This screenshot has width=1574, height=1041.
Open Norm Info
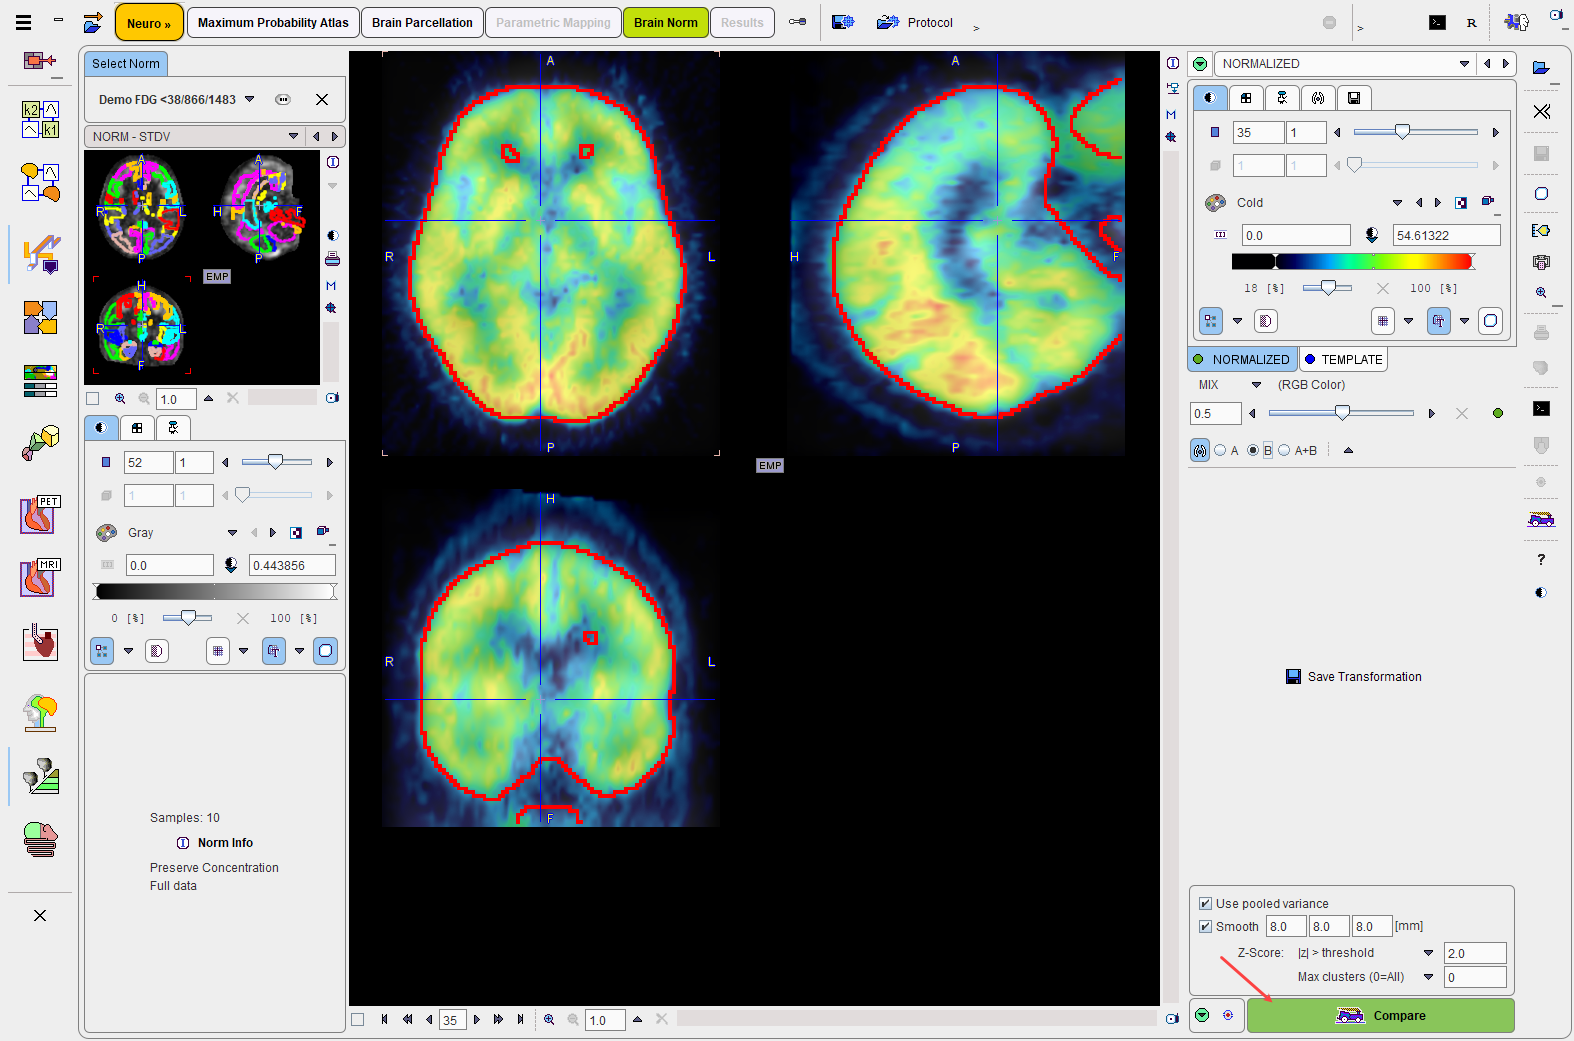(x=225, y=843)
